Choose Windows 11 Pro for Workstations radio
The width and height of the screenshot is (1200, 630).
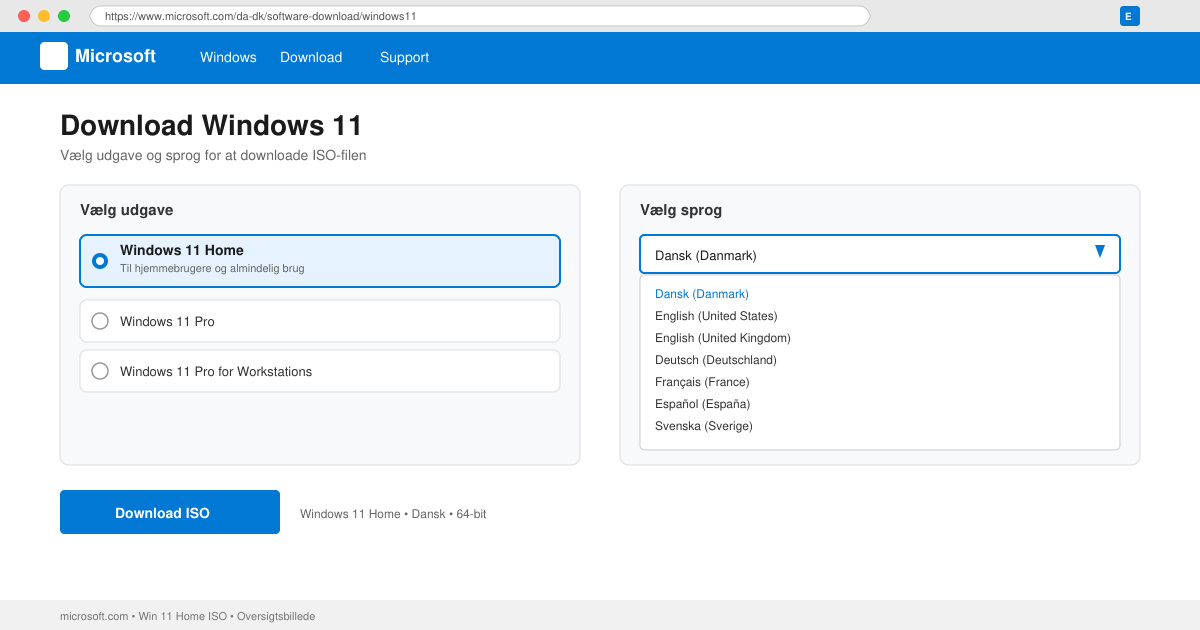pyautogui.click(x=100, y=371)
